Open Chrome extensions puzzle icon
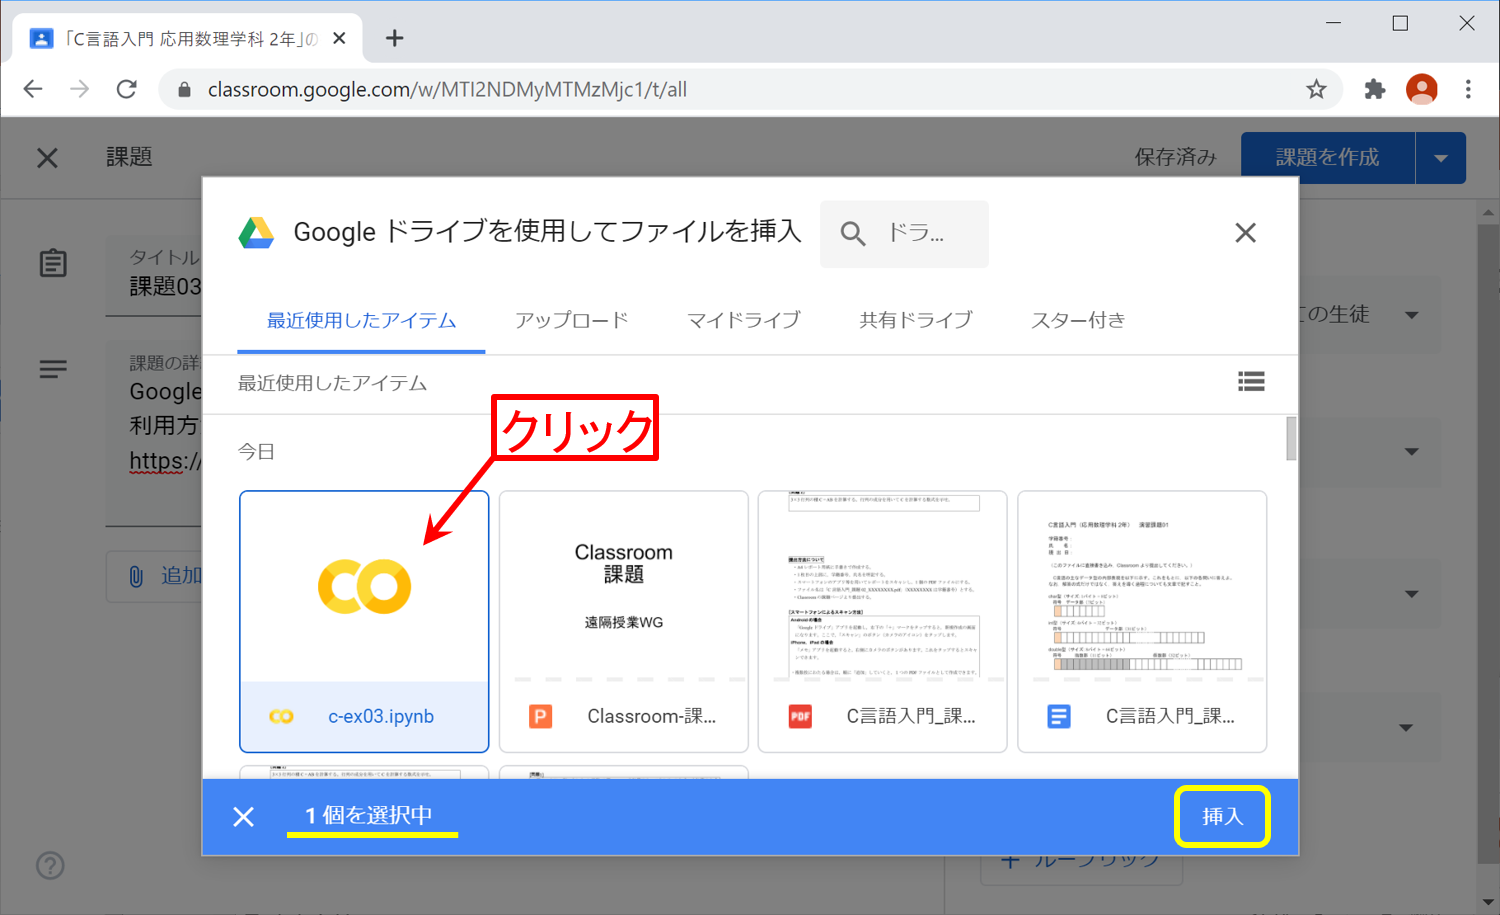Screen dimensions: 1500x915 pos(1375,89)
